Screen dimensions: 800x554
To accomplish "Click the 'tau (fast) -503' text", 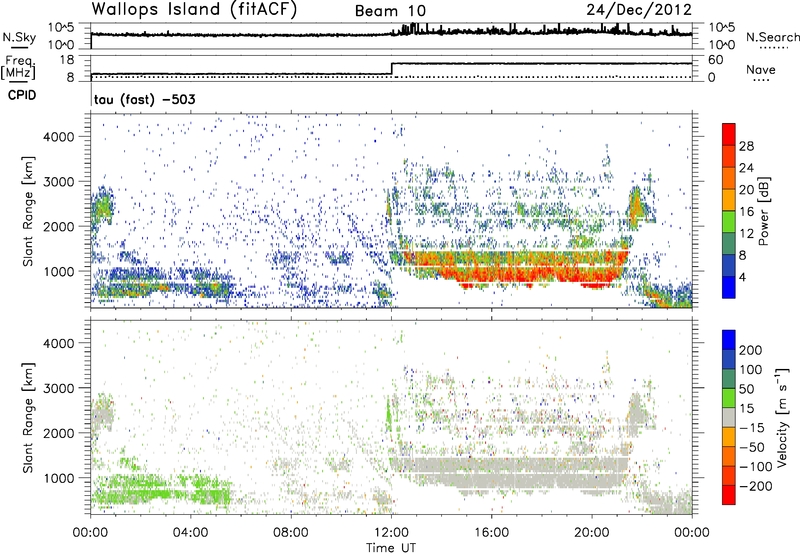I will [144, 99].
